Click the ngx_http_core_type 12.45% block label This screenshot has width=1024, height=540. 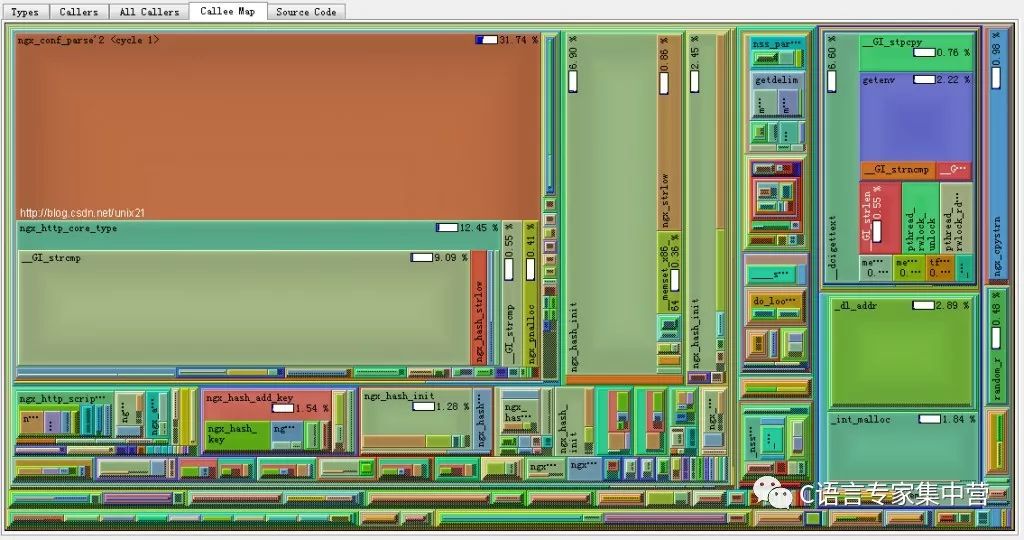click(x=68, y=228)
